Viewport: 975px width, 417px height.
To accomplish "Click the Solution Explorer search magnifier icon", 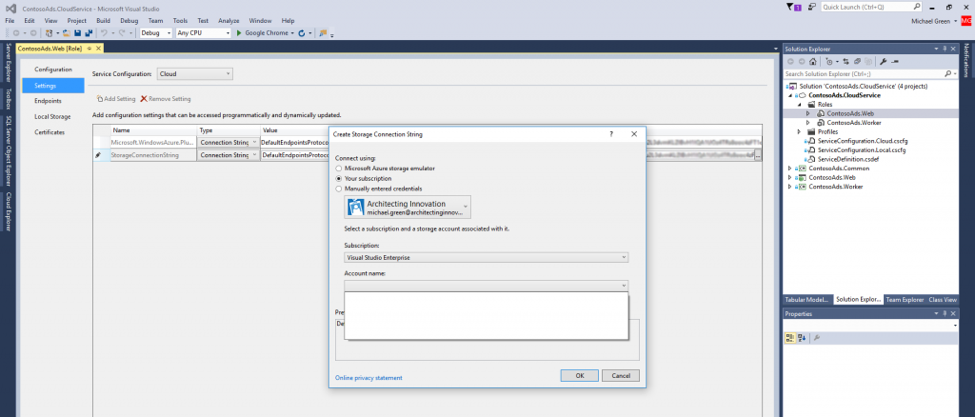I will pos(948,73).
